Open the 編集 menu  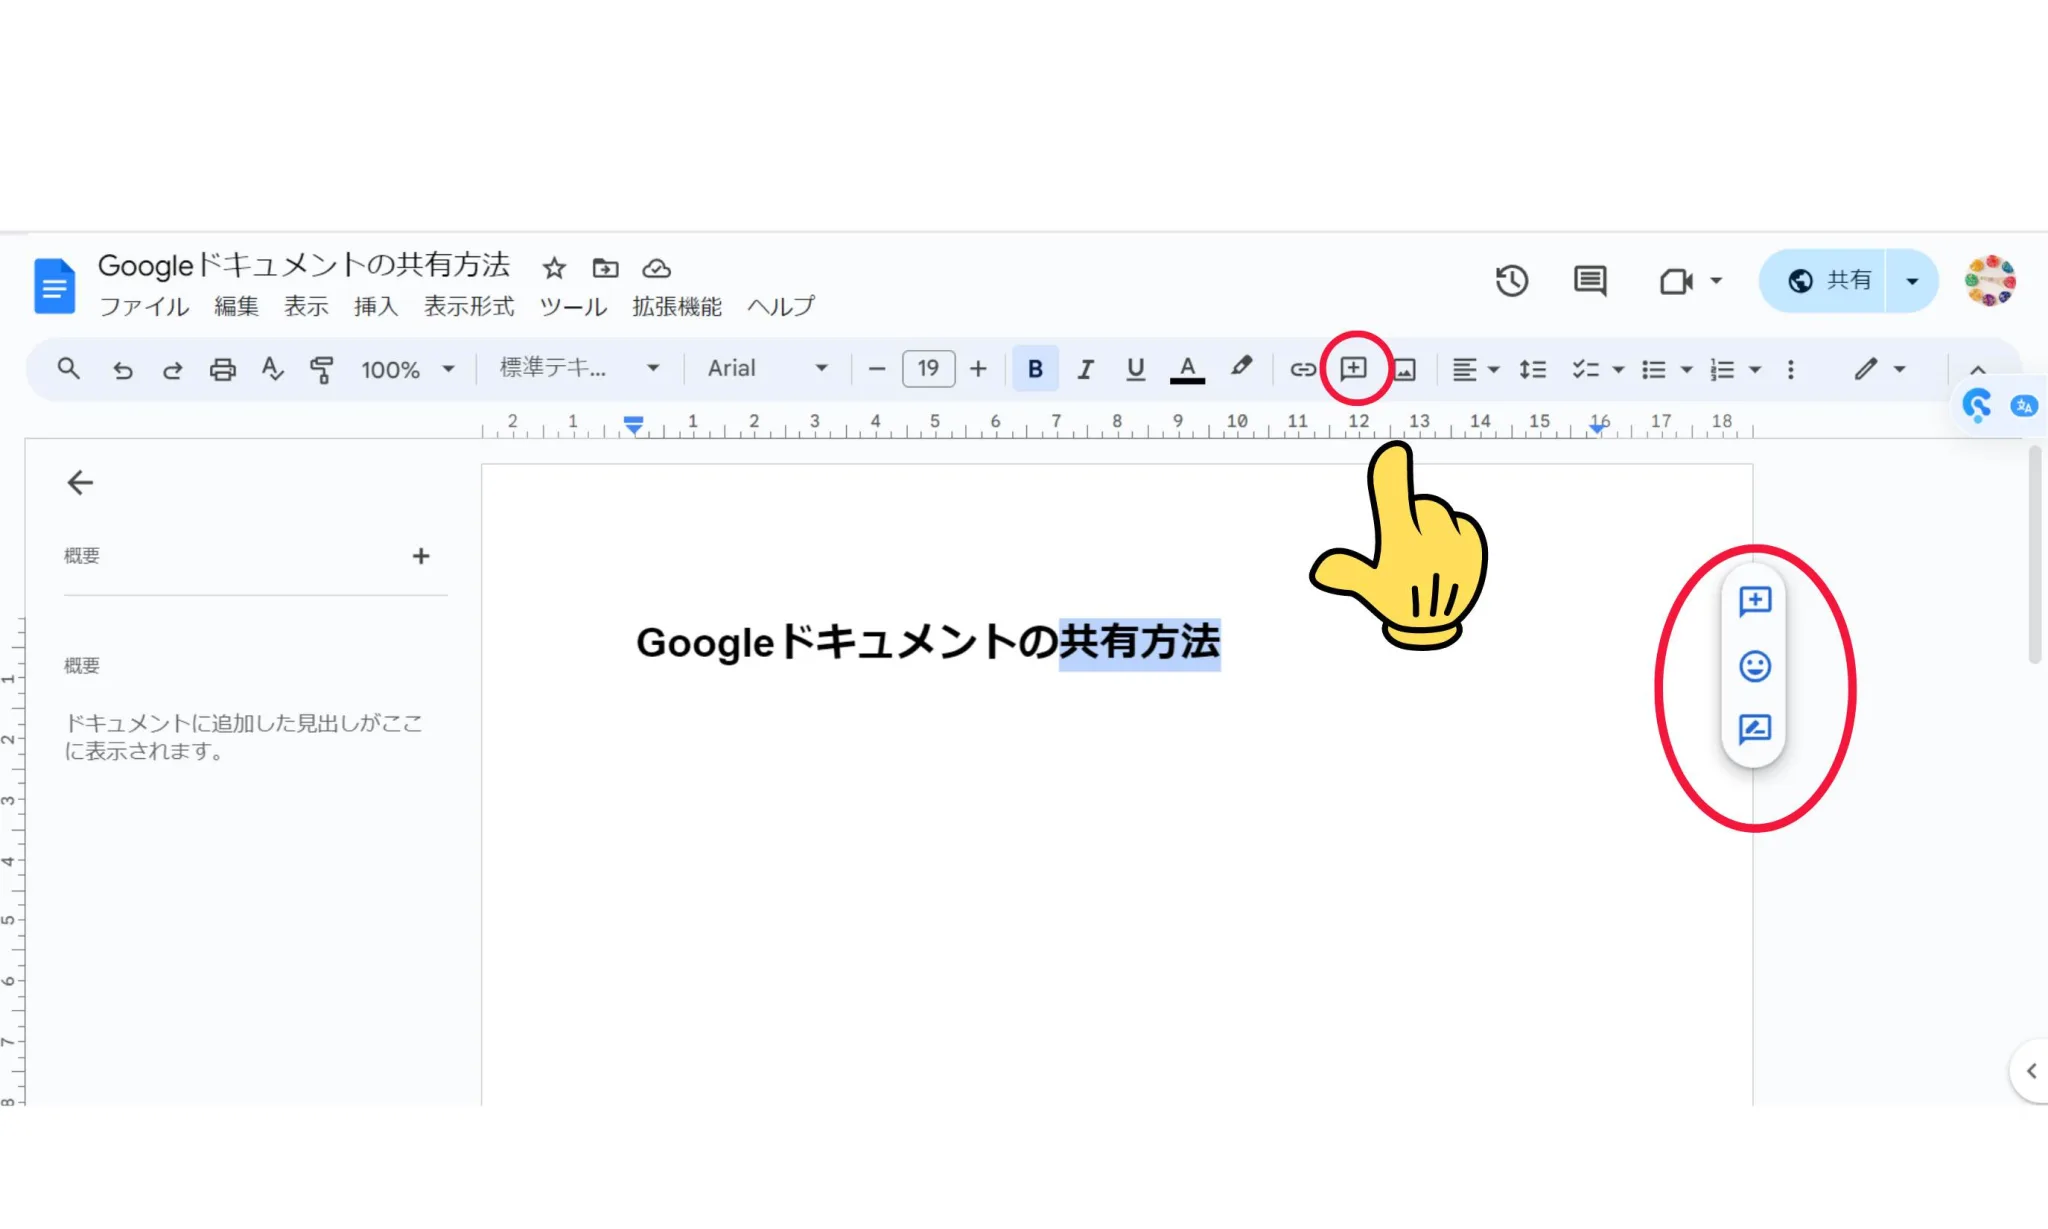pyautogui.click(x=236, y=306)
